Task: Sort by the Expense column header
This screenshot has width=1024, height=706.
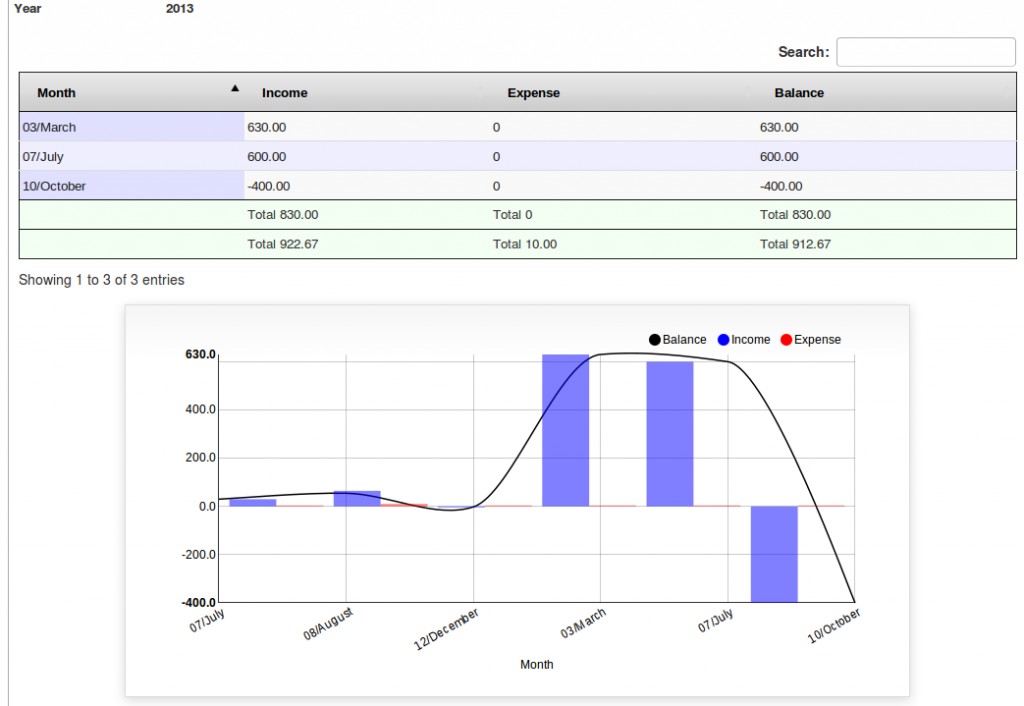Action: (x=533, y=93)
